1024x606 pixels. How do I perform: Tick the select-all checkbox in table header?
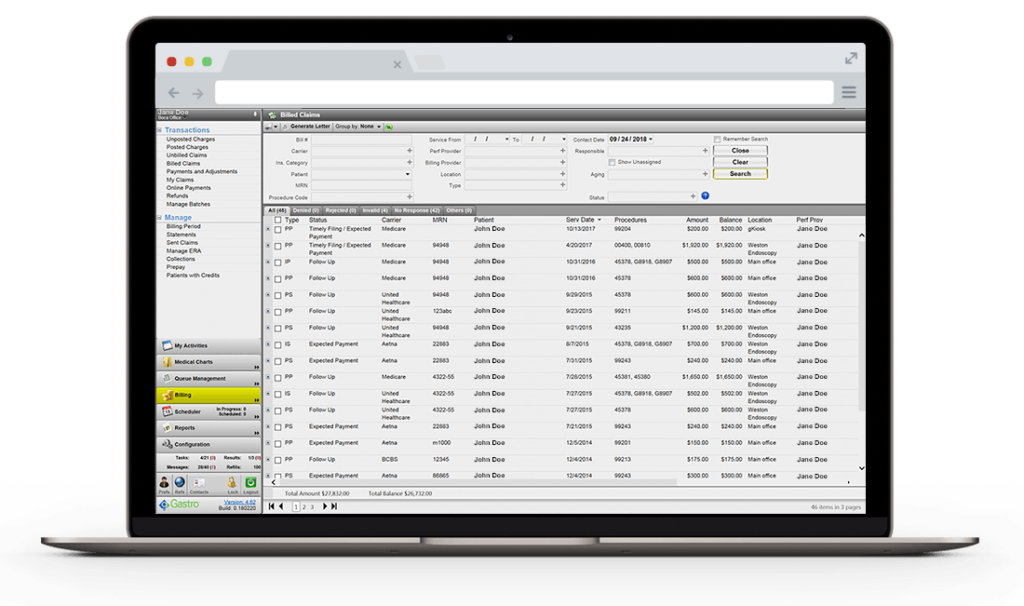tap(278, 220)
